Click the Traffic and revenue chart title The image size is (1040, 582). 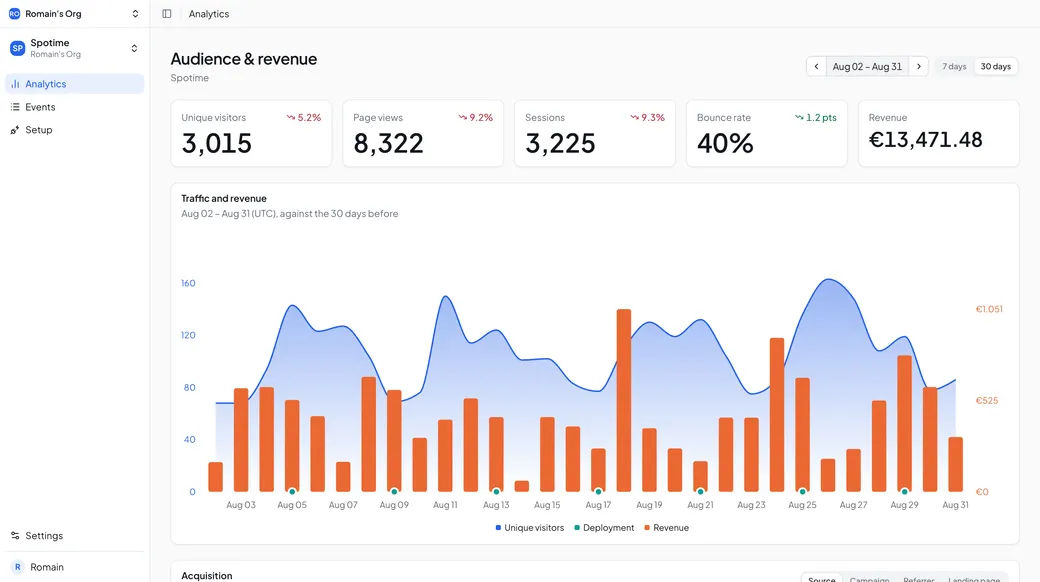pyautogui.click(x=224, y=198)
